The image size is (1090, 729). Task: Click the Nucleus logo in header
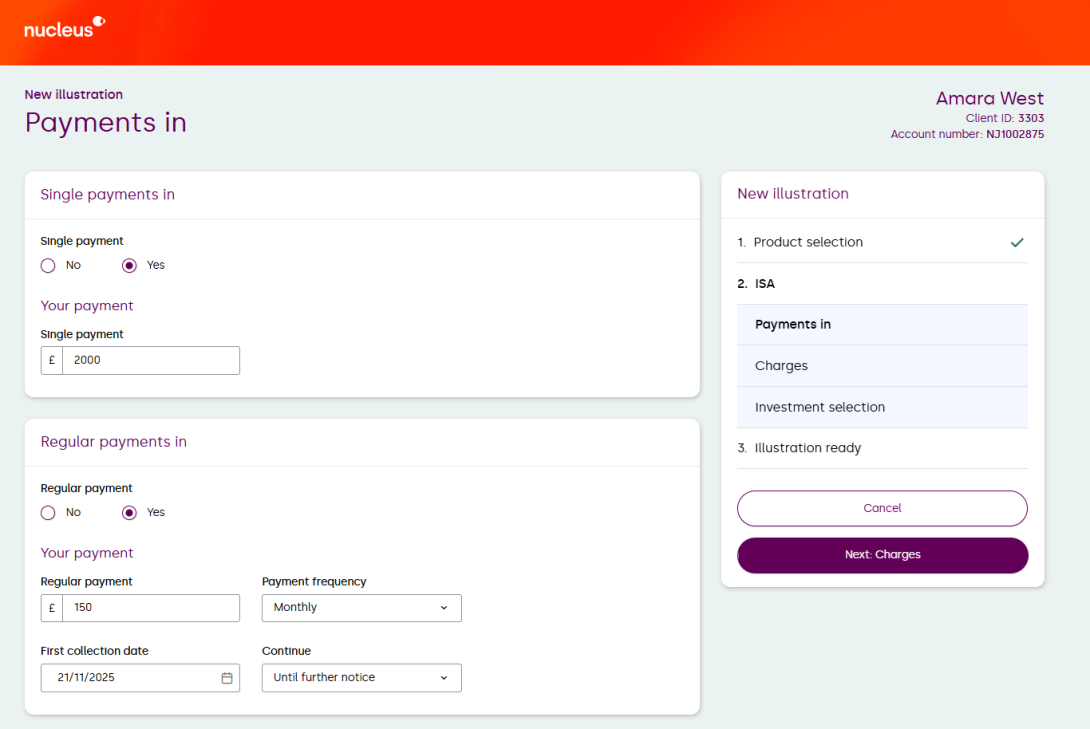pos(64,27)
